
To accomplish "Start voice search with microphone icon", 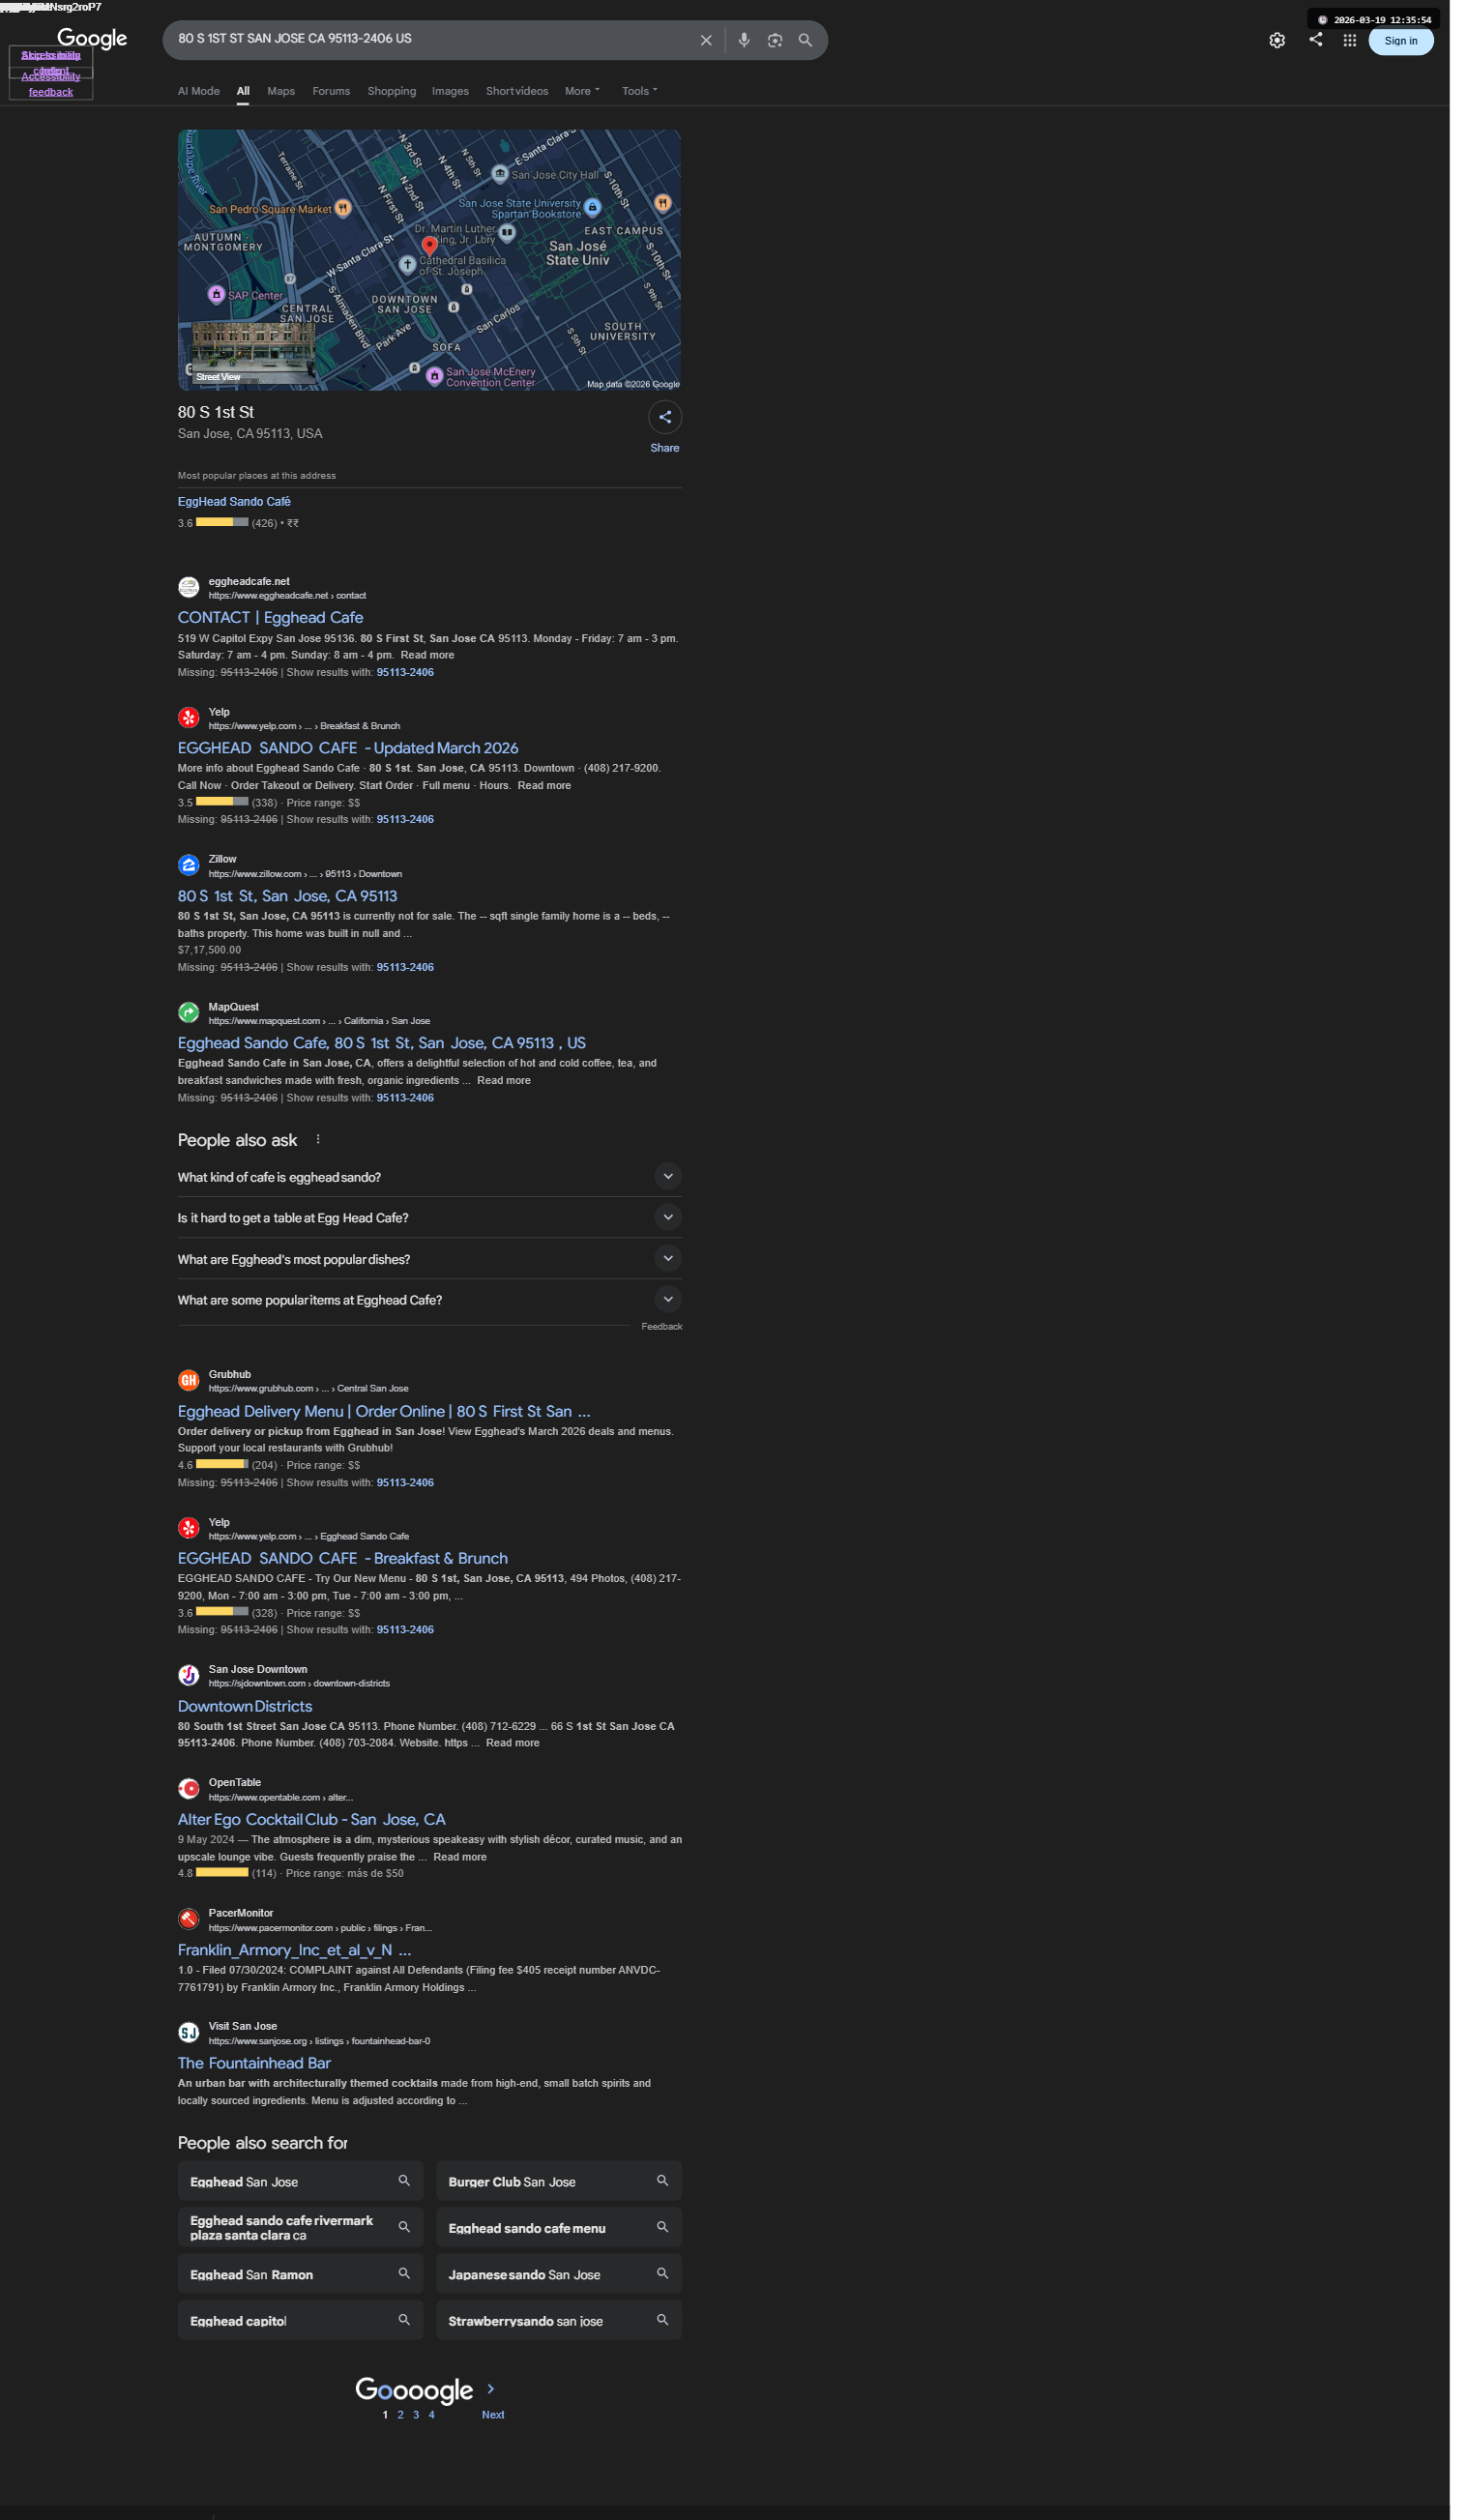I will (744, 40).
